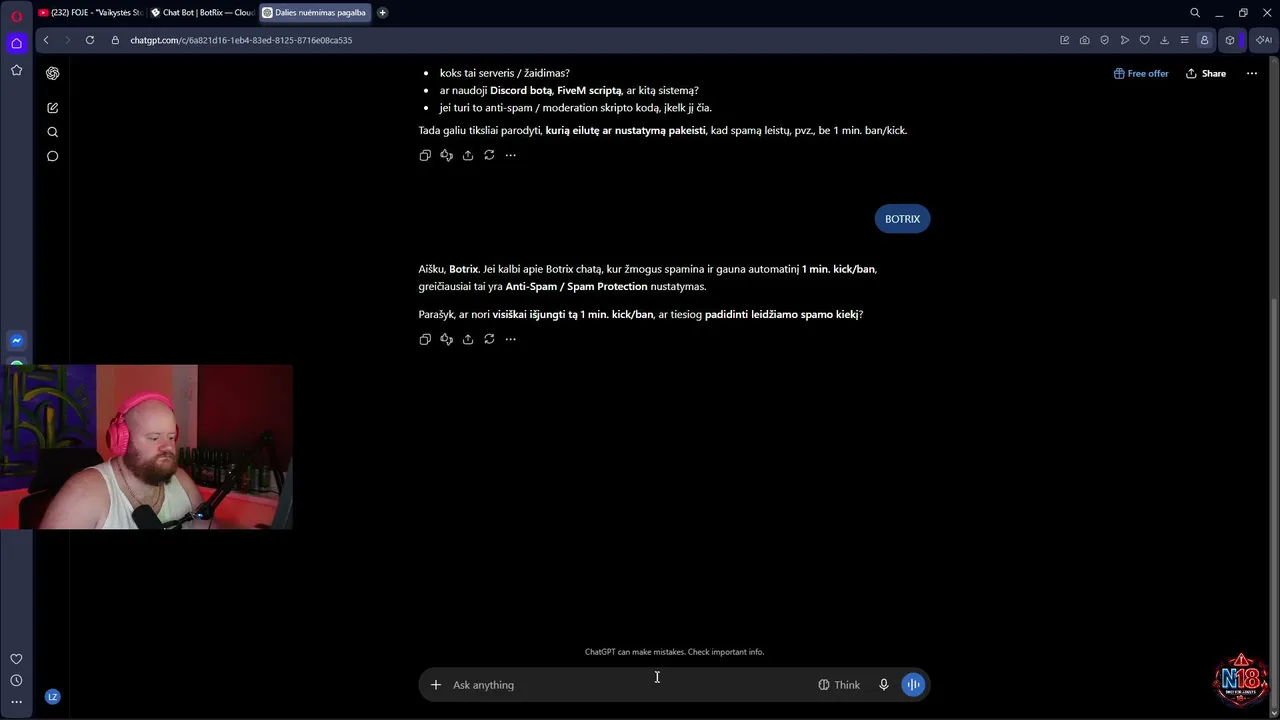The height and width of the screenshot is (720, 1280).
Task: Open the Opera menu logo
Action: 16,15
